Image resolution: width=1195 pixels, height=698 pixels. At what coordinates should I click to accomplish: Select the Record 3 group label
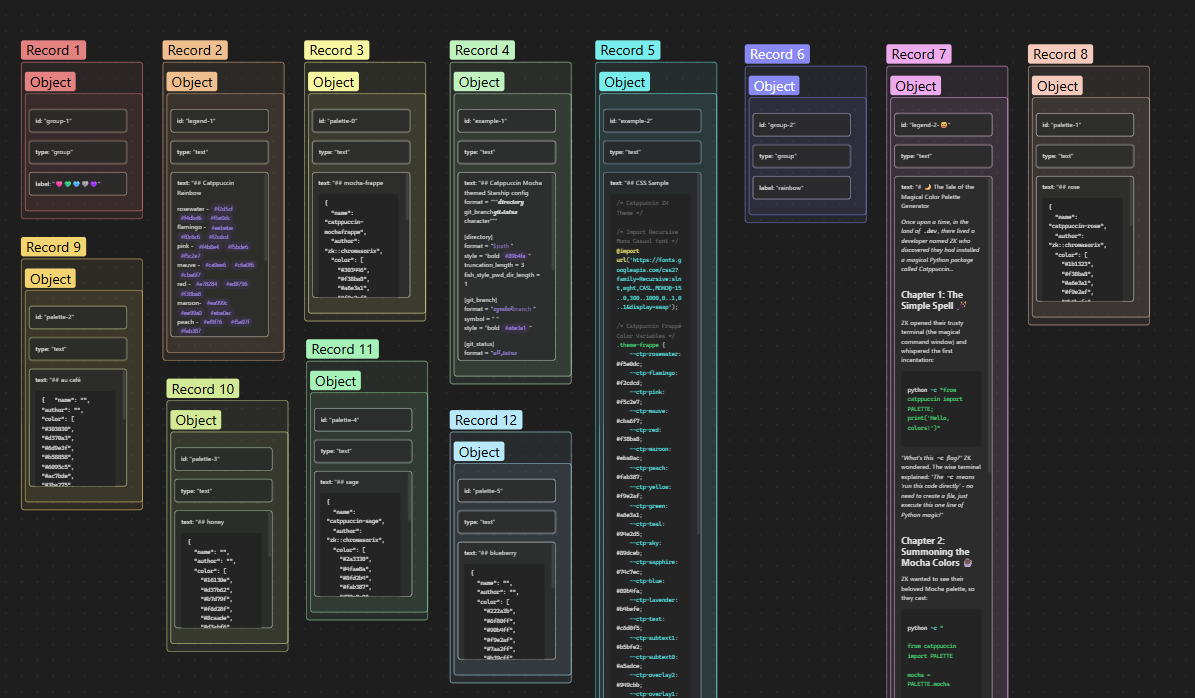(337, 50)
